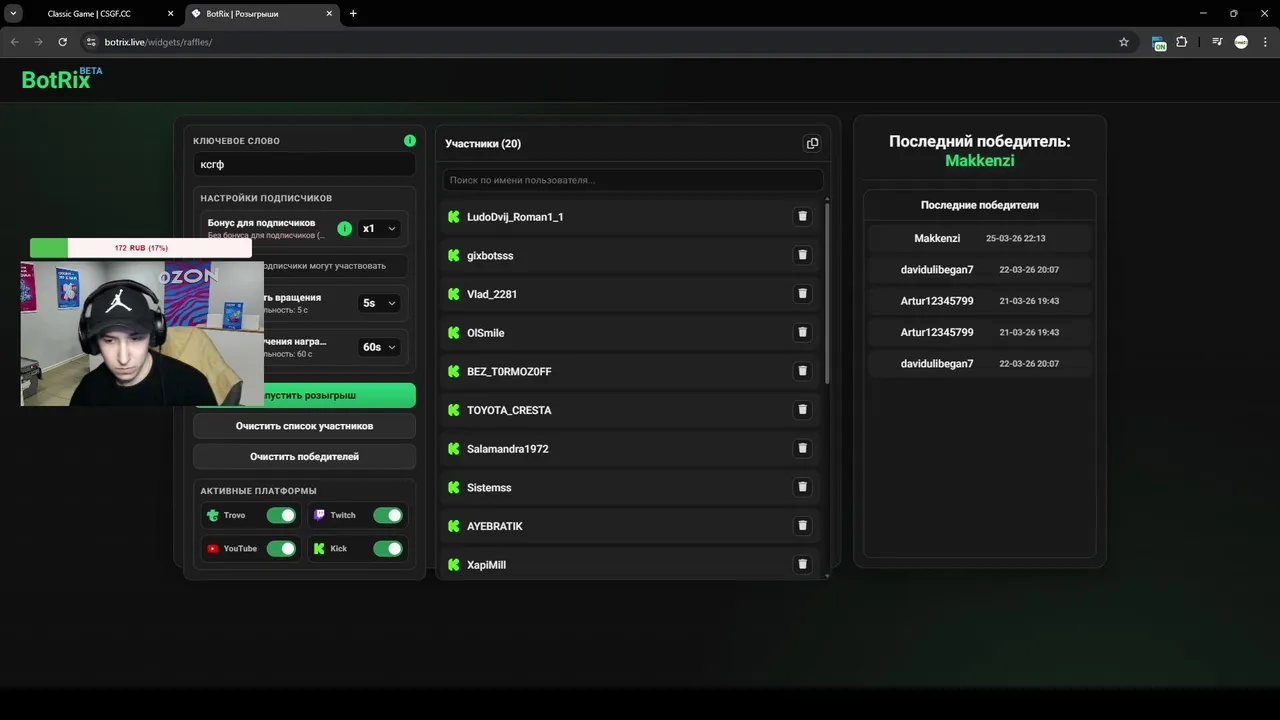Click last winner name Makkenzi in green
1280x720 pixels.
980,160
